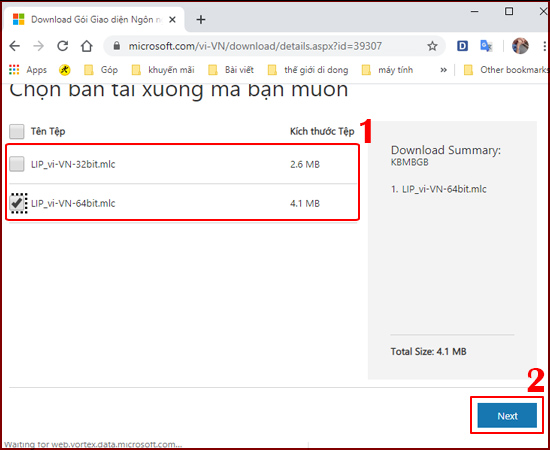This screenshot has width=550, height=450.
Task: Click the Download Summary heading
Action: coord(446,150)
